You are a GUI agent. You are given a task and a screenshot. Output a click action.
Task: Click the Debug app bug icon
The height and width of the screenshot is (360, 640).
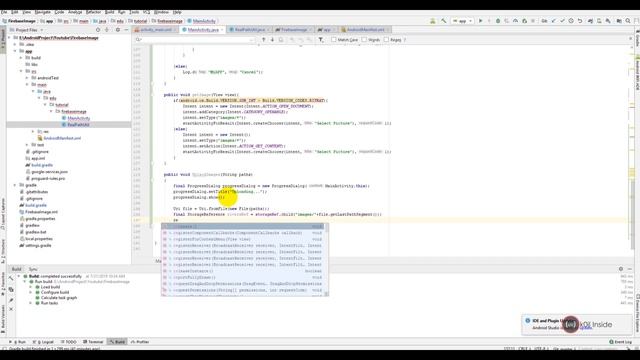click(x=498, y=21)
